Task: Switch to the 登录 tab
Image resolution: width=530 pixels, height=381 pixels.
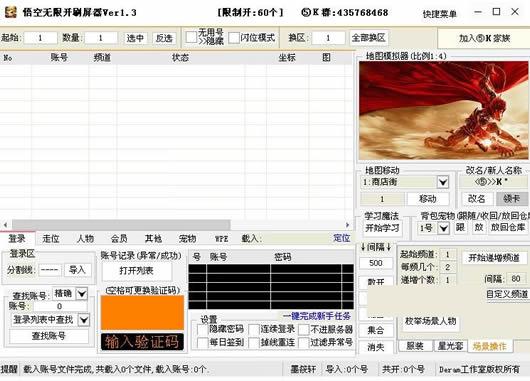Action: (17, 239)
